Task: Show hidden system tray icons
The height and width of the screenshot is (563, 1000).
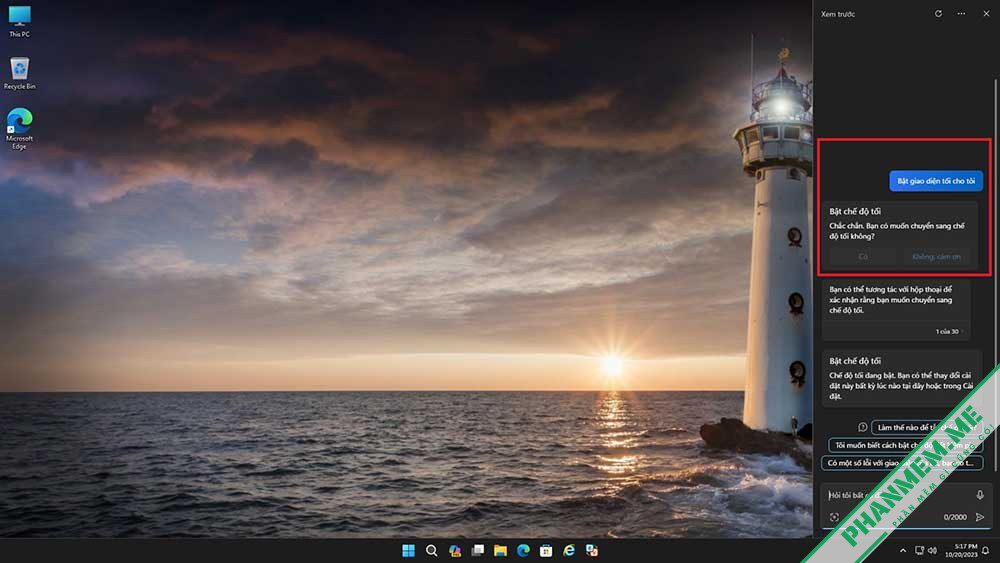Action: 902,550
